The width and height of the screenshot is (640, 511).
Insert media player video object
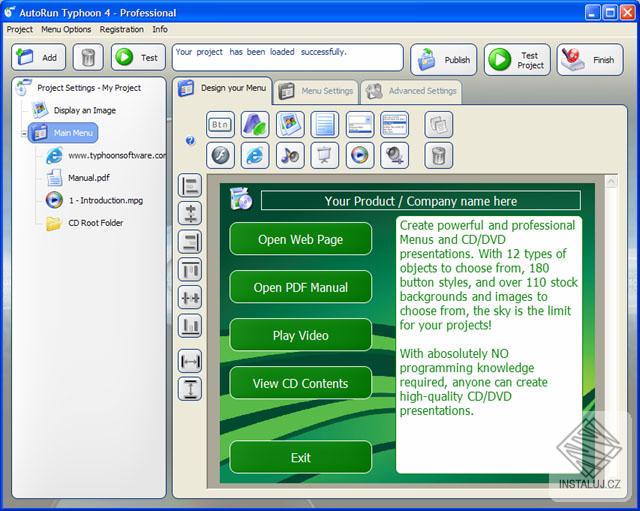[x=360, y=156]
